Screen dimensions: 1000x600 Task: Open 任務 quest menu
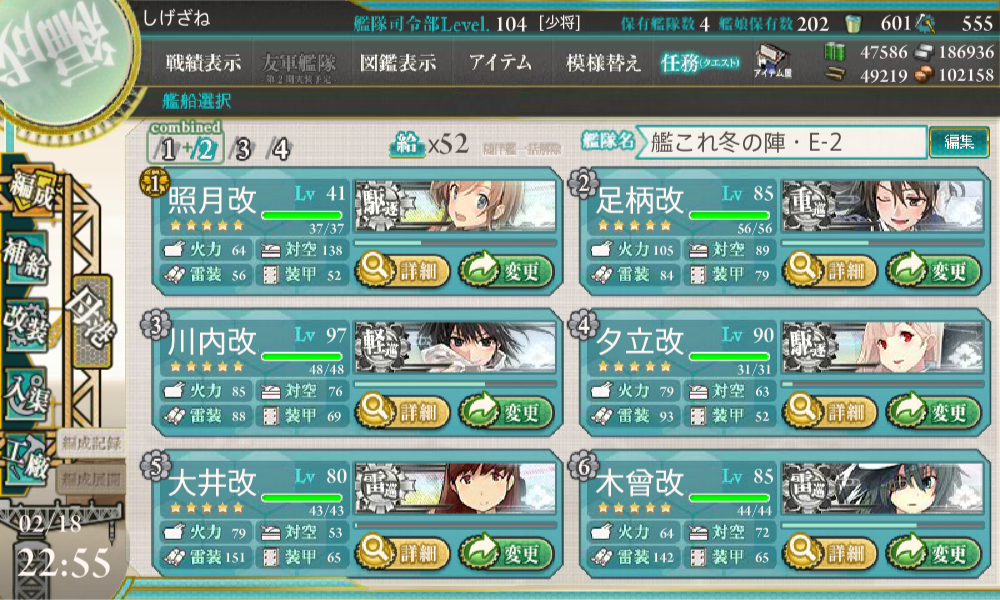(x=700, y=63)
